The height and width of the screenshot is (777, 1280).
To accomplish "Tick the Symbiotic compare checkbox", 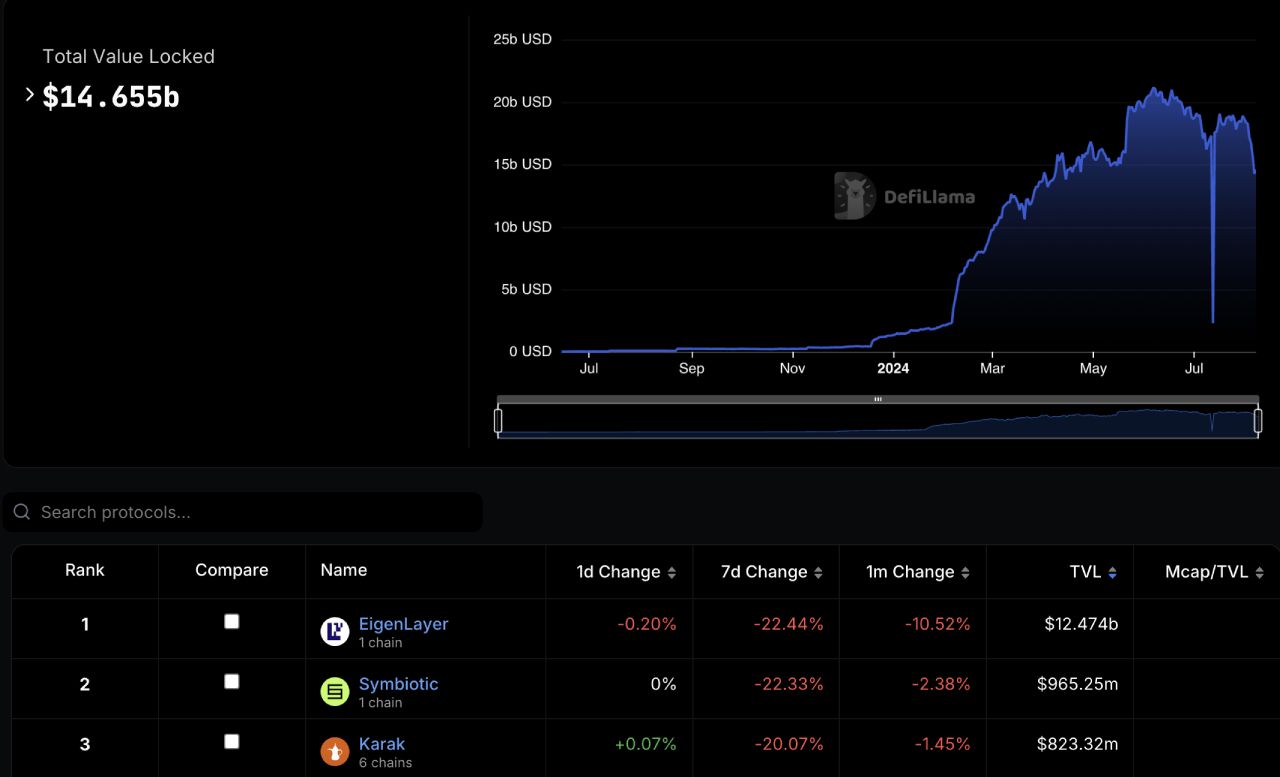I will pos(232,681).
